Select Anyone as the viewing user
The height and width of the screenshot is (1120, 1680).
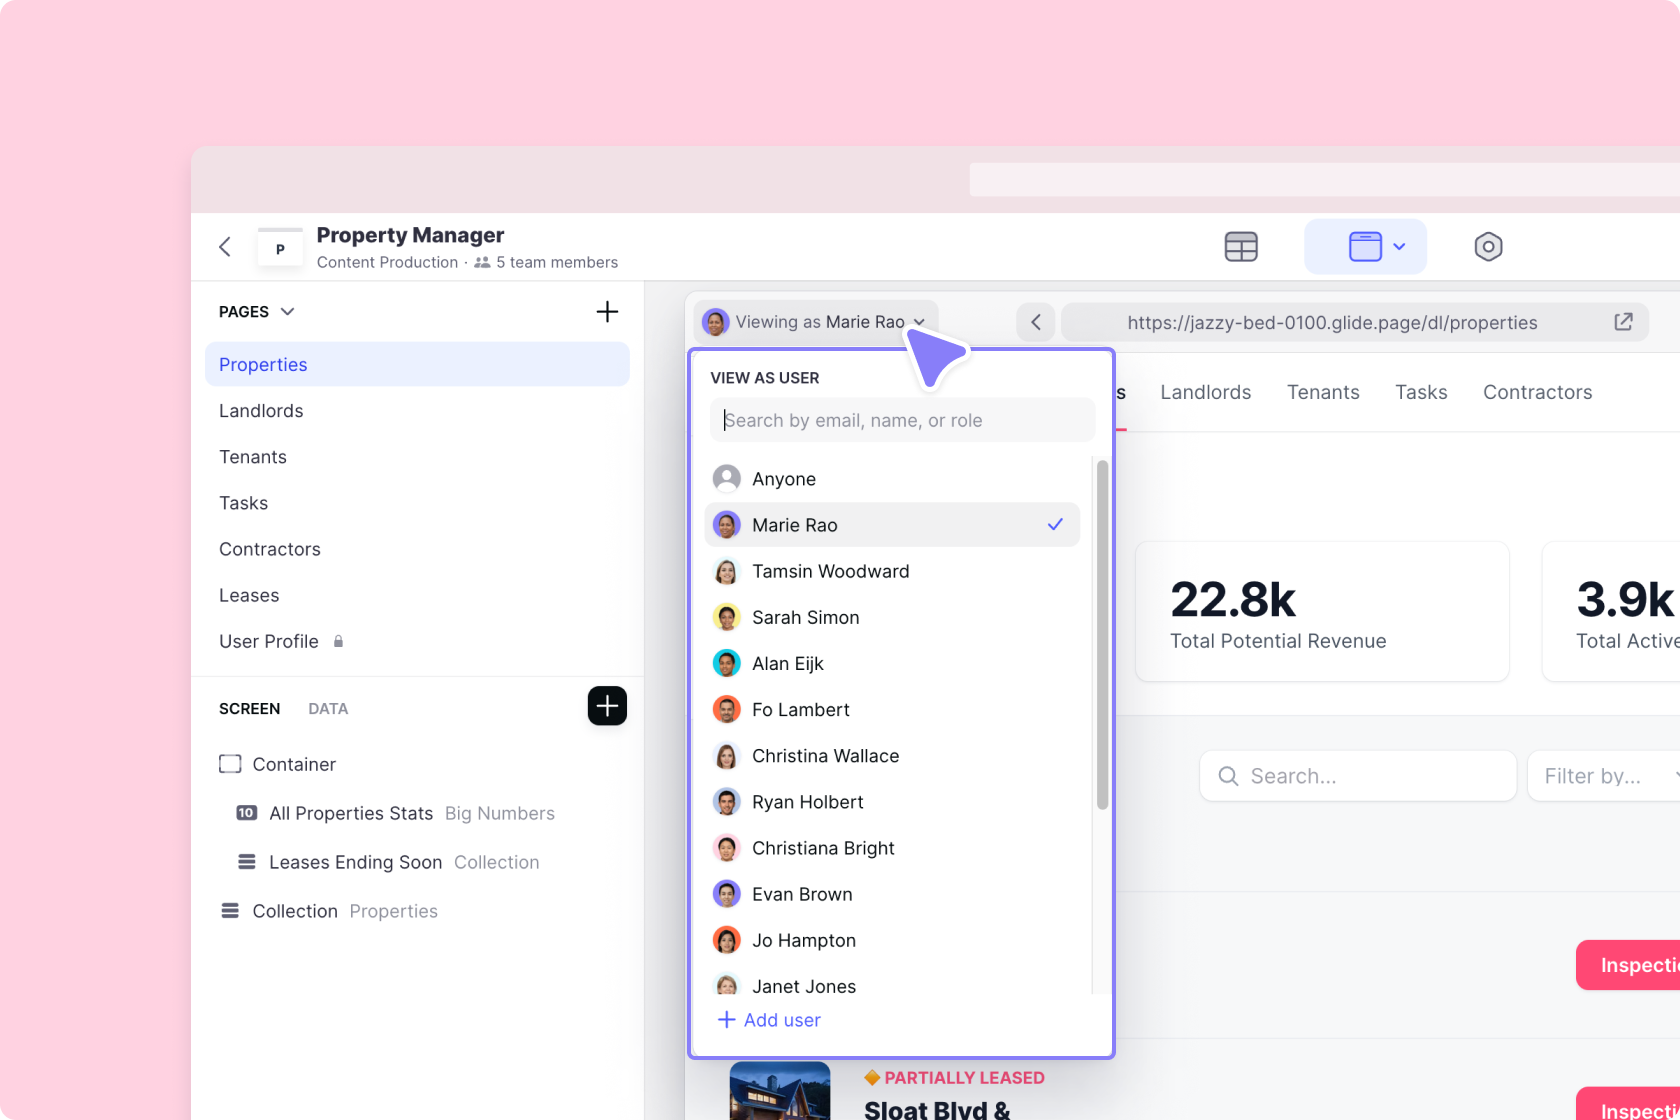(x=784, y=478)
